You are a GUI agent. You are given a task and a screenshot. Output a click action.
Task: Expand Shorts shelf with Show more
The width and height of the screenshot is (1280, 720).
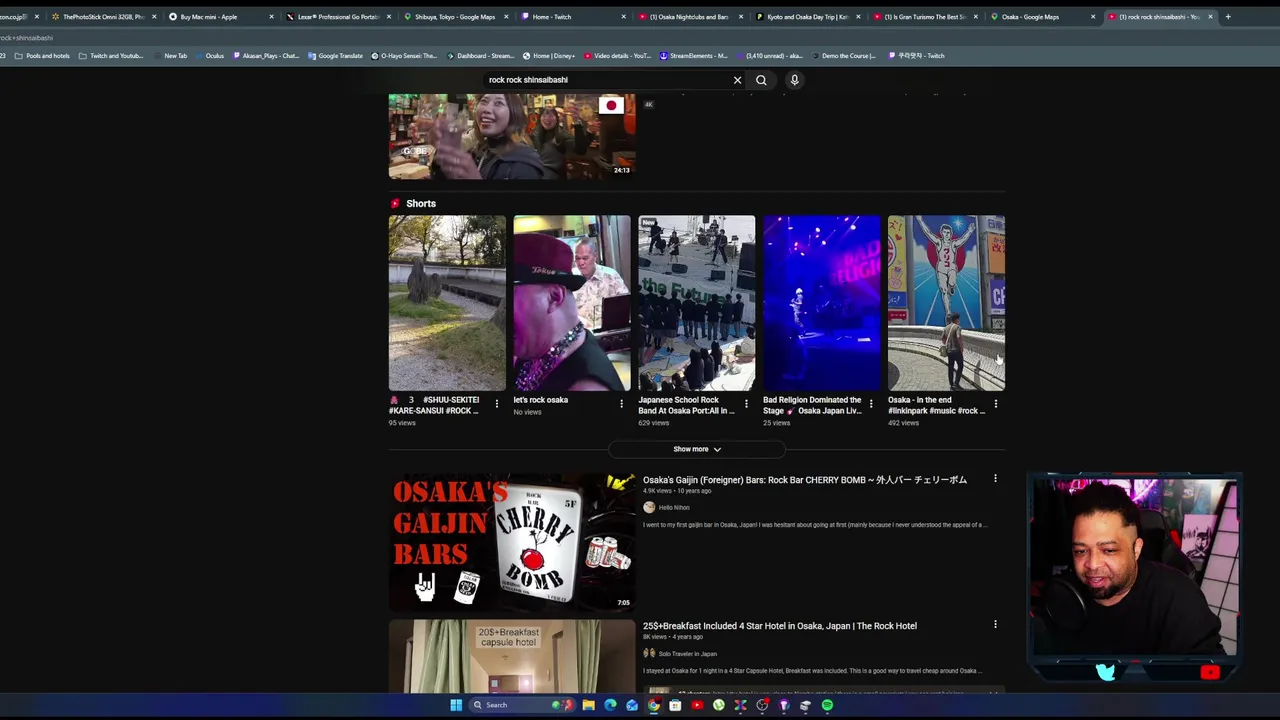coord(697,449)
